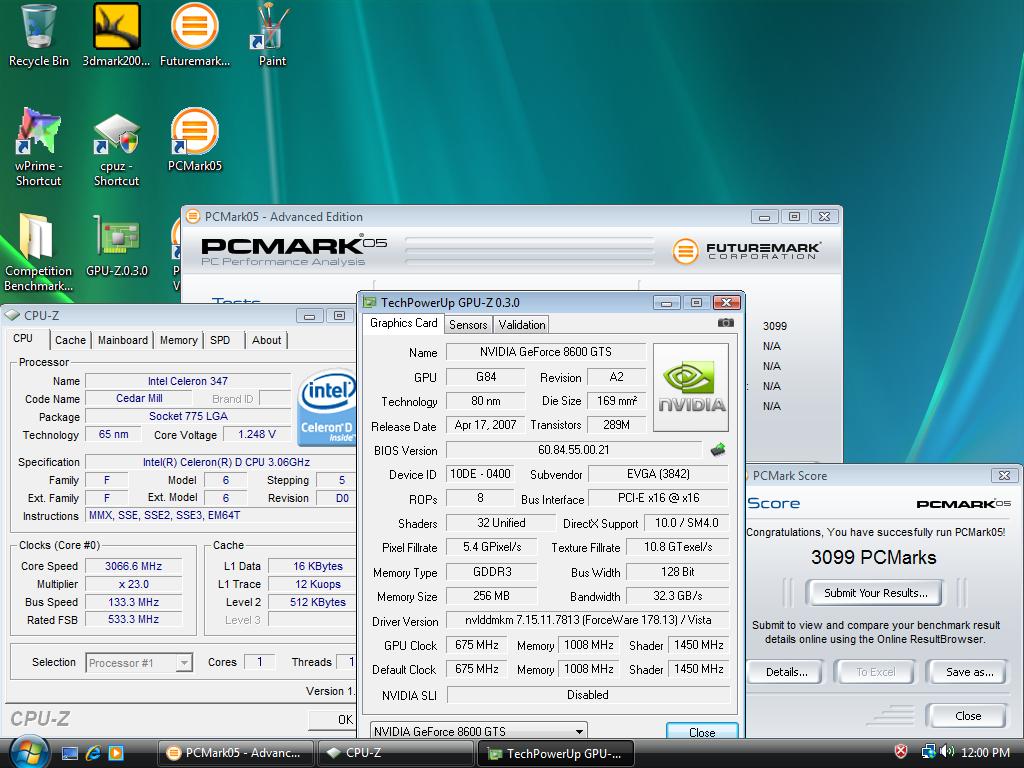
Task: Click Submit Your Results button
Action: (875, 593)
